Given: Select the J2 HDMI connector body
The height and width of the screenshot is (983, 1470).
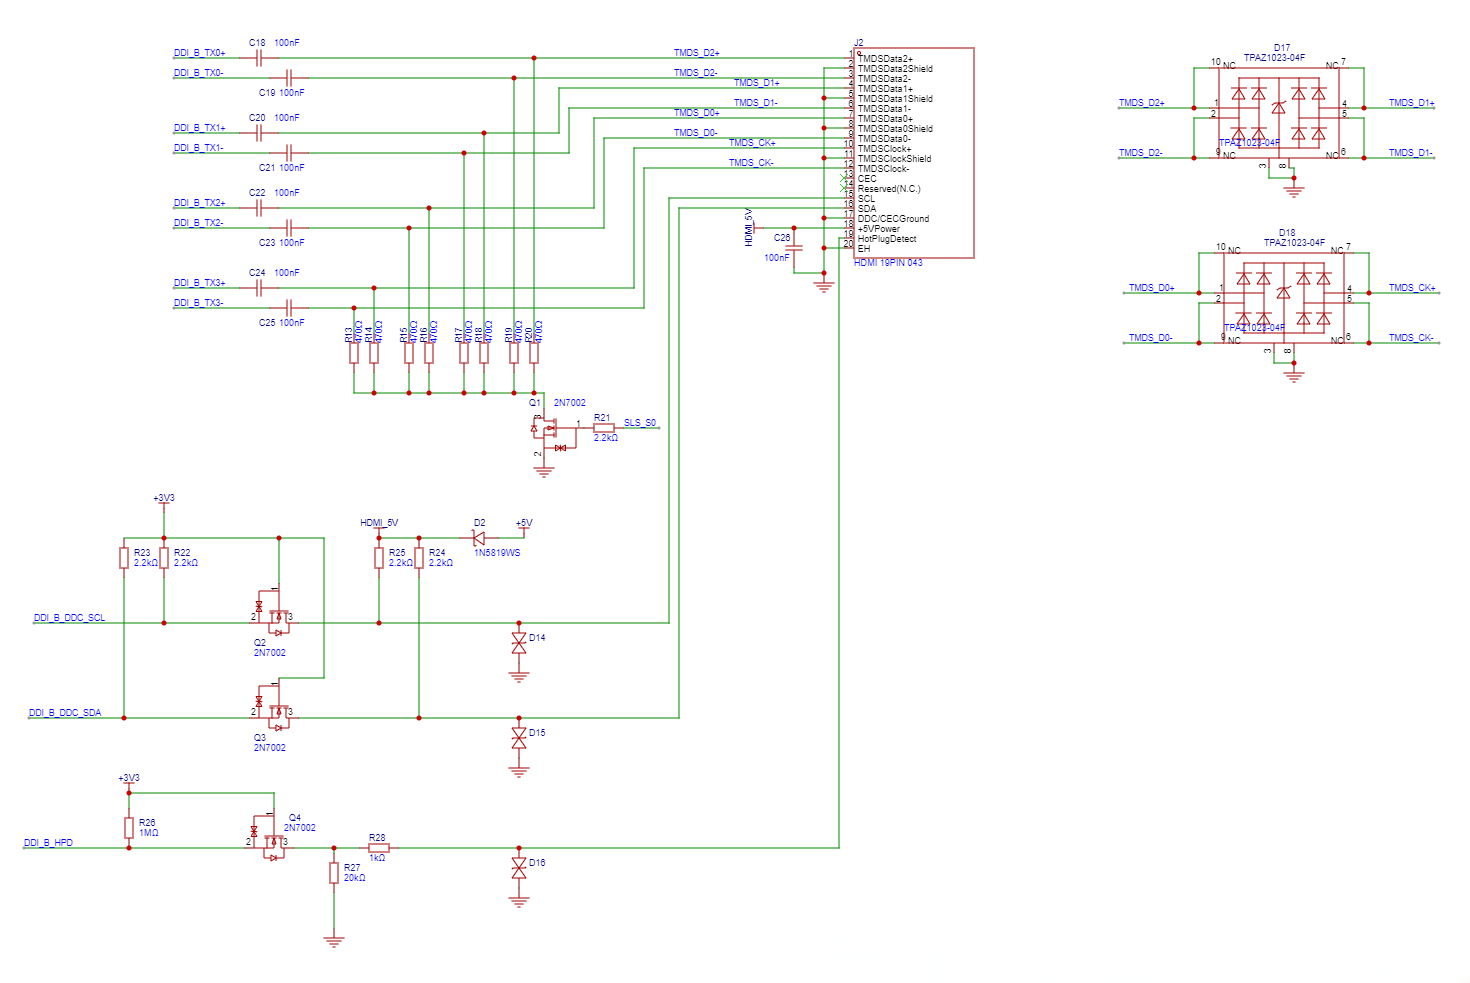Looking at the screenshot, I should pos(913,152).
